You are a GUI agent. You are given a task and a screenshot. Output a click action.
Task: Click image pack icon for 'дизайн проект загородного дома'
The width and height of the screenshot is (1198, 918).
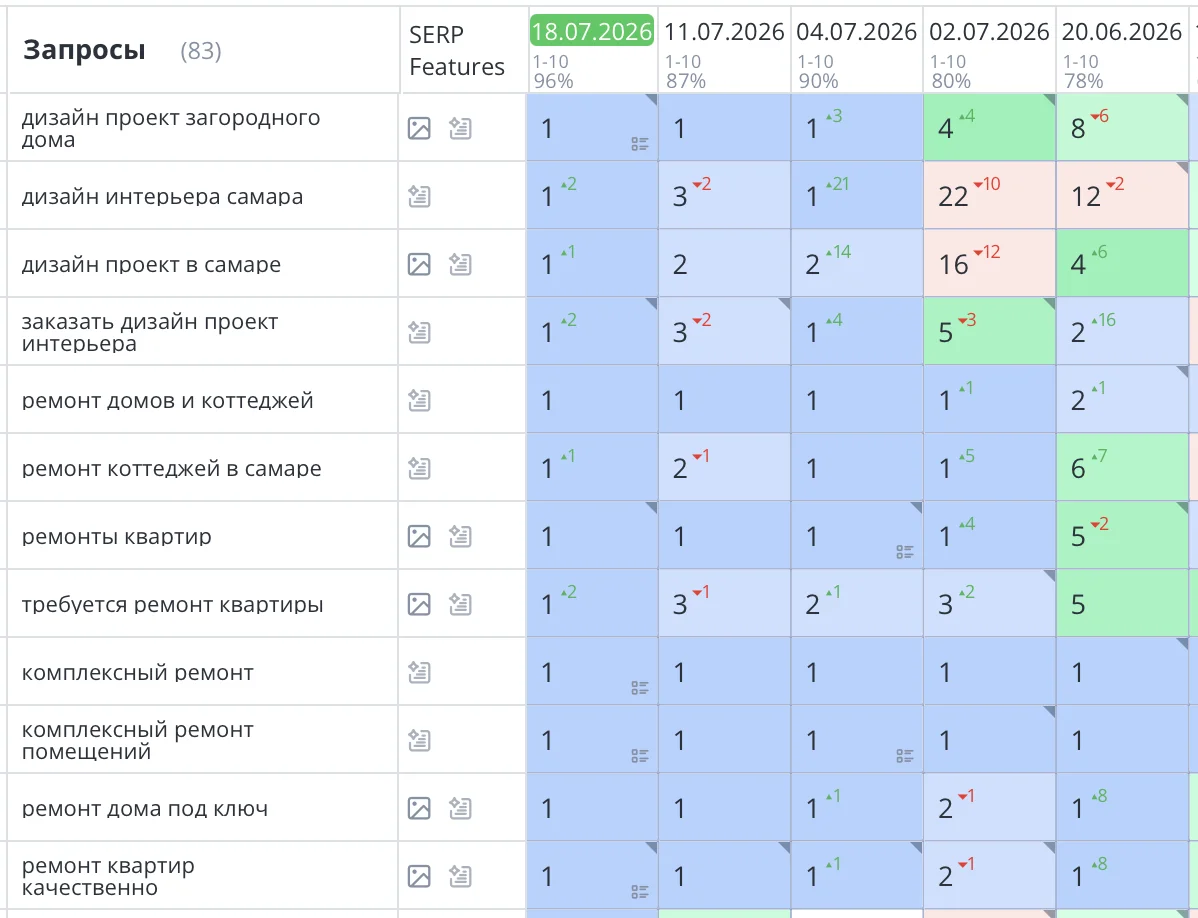click(419, 128)
